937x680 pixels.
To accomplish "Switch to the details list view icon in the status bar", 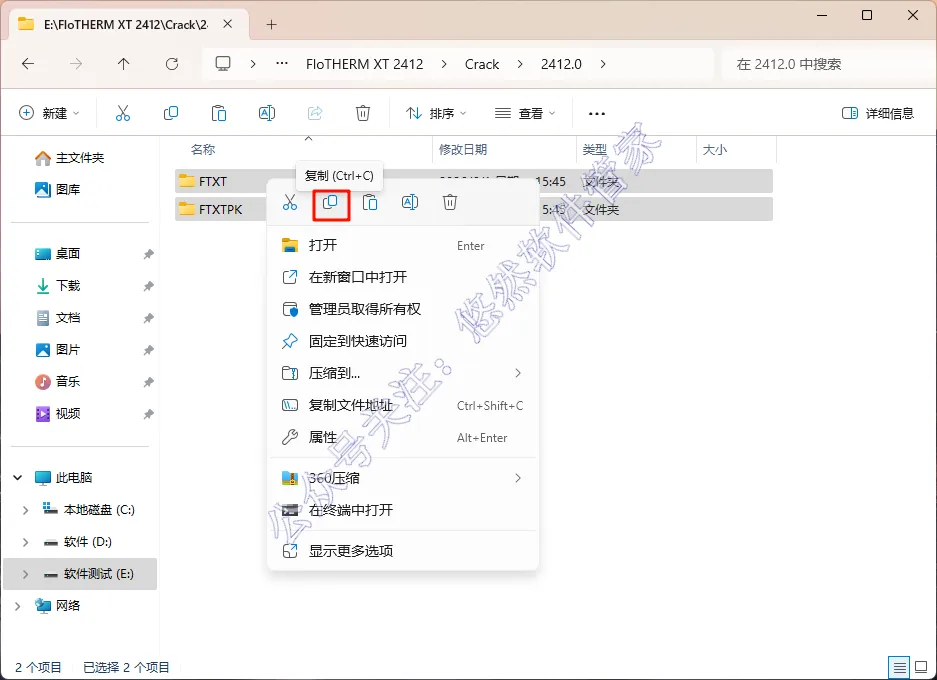I will click(899, 667).
